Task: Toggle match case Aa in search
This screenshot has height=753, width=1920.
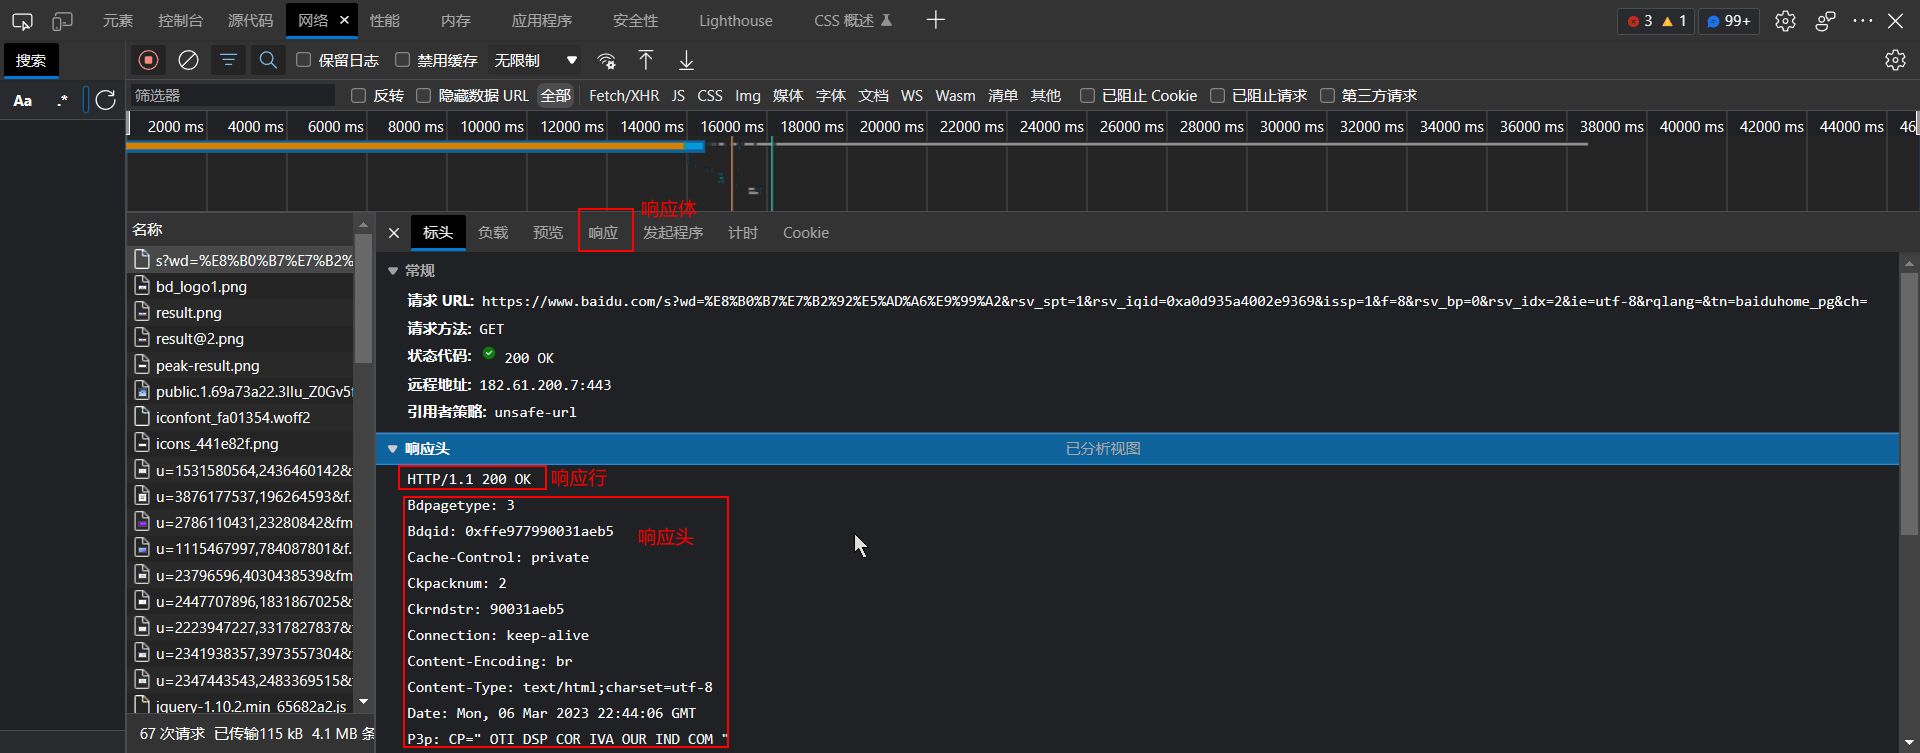Action: [22, 100]
